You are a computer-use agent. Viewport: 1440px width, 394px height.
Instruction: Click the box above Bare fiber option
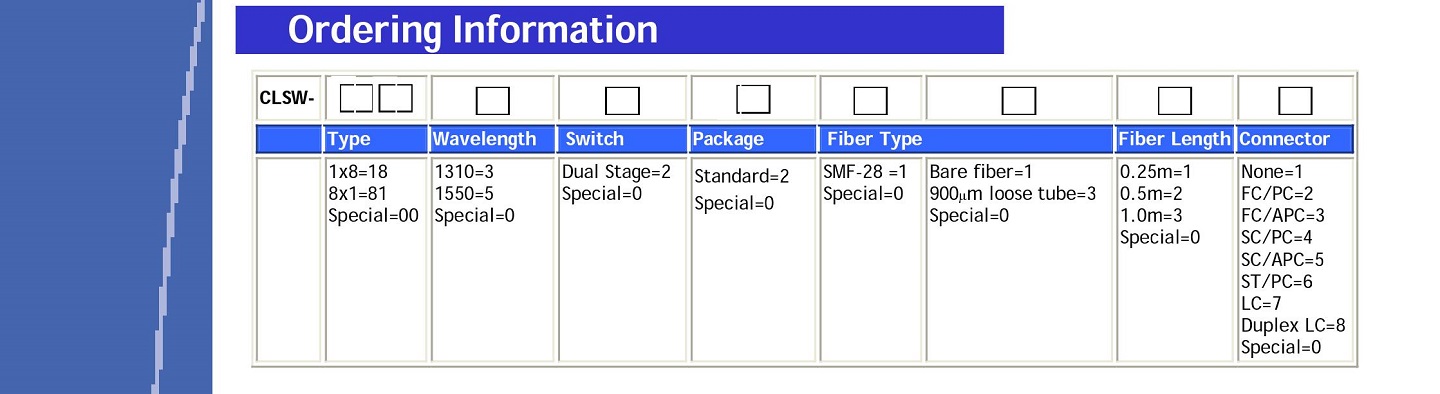click(x=1019, y=100)
